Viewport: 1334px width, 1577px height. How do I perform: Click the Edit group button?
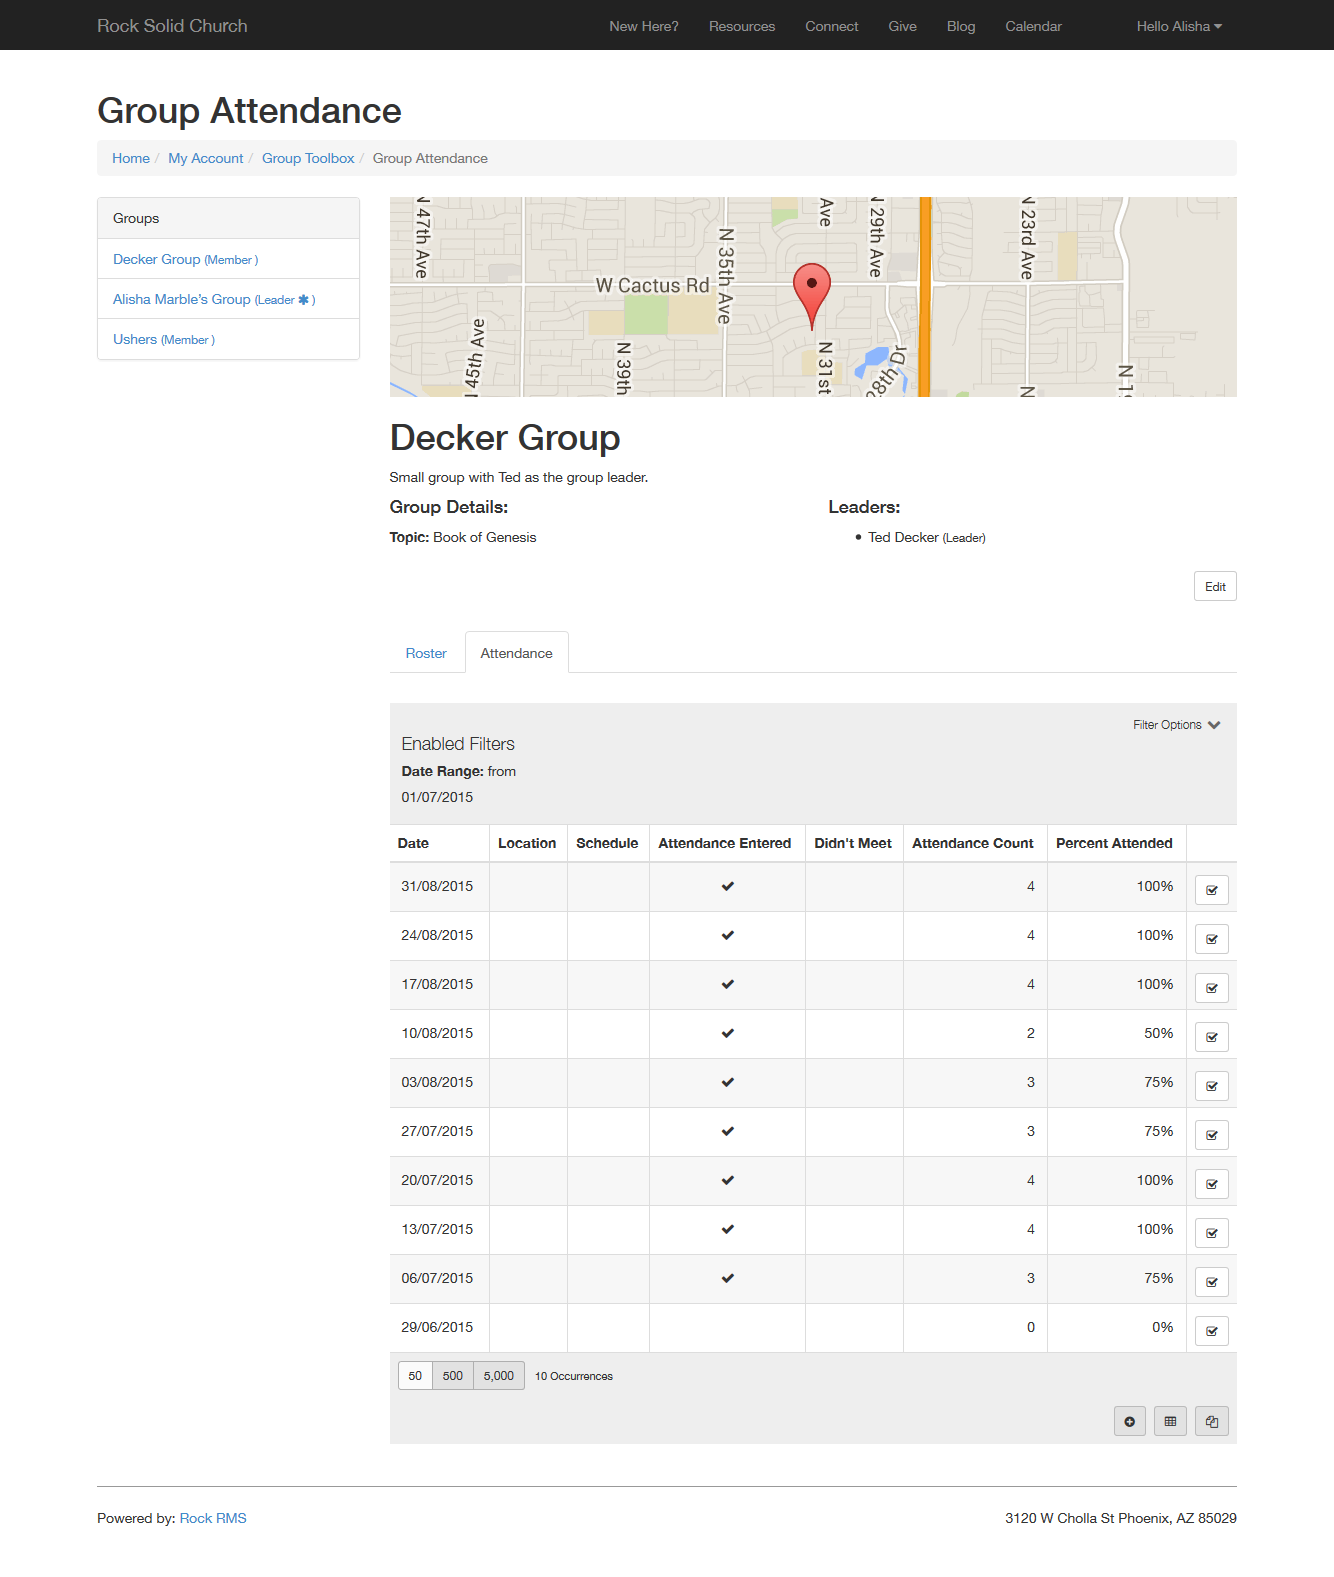click(1214, 587)
